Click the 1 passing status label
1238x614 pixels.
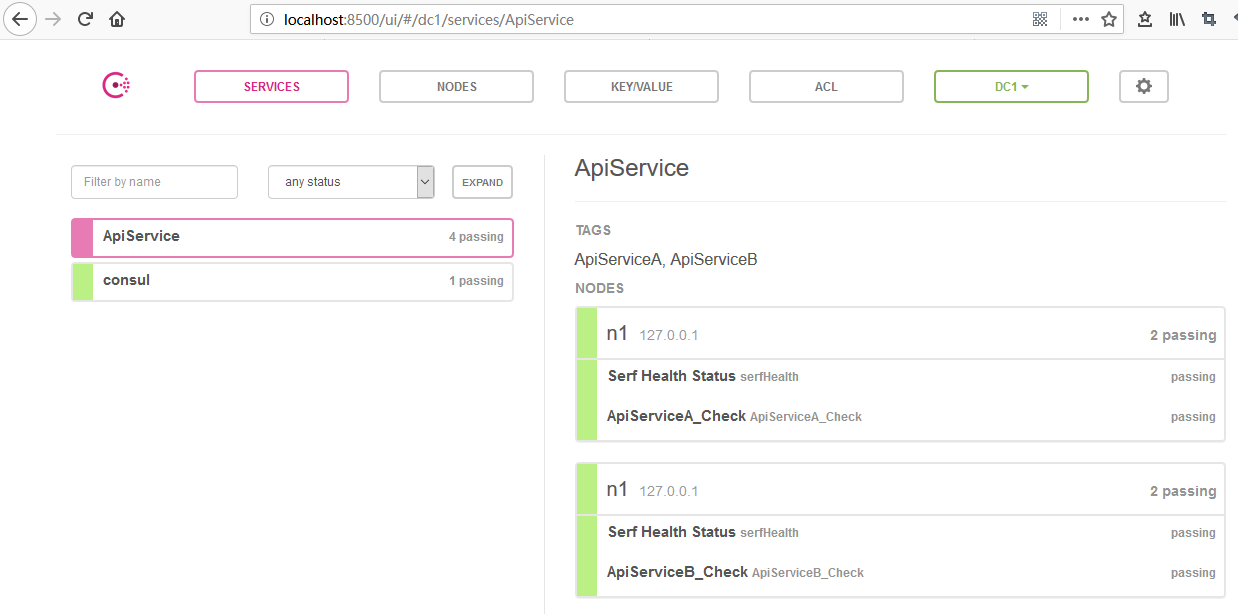tap(476, 281)
